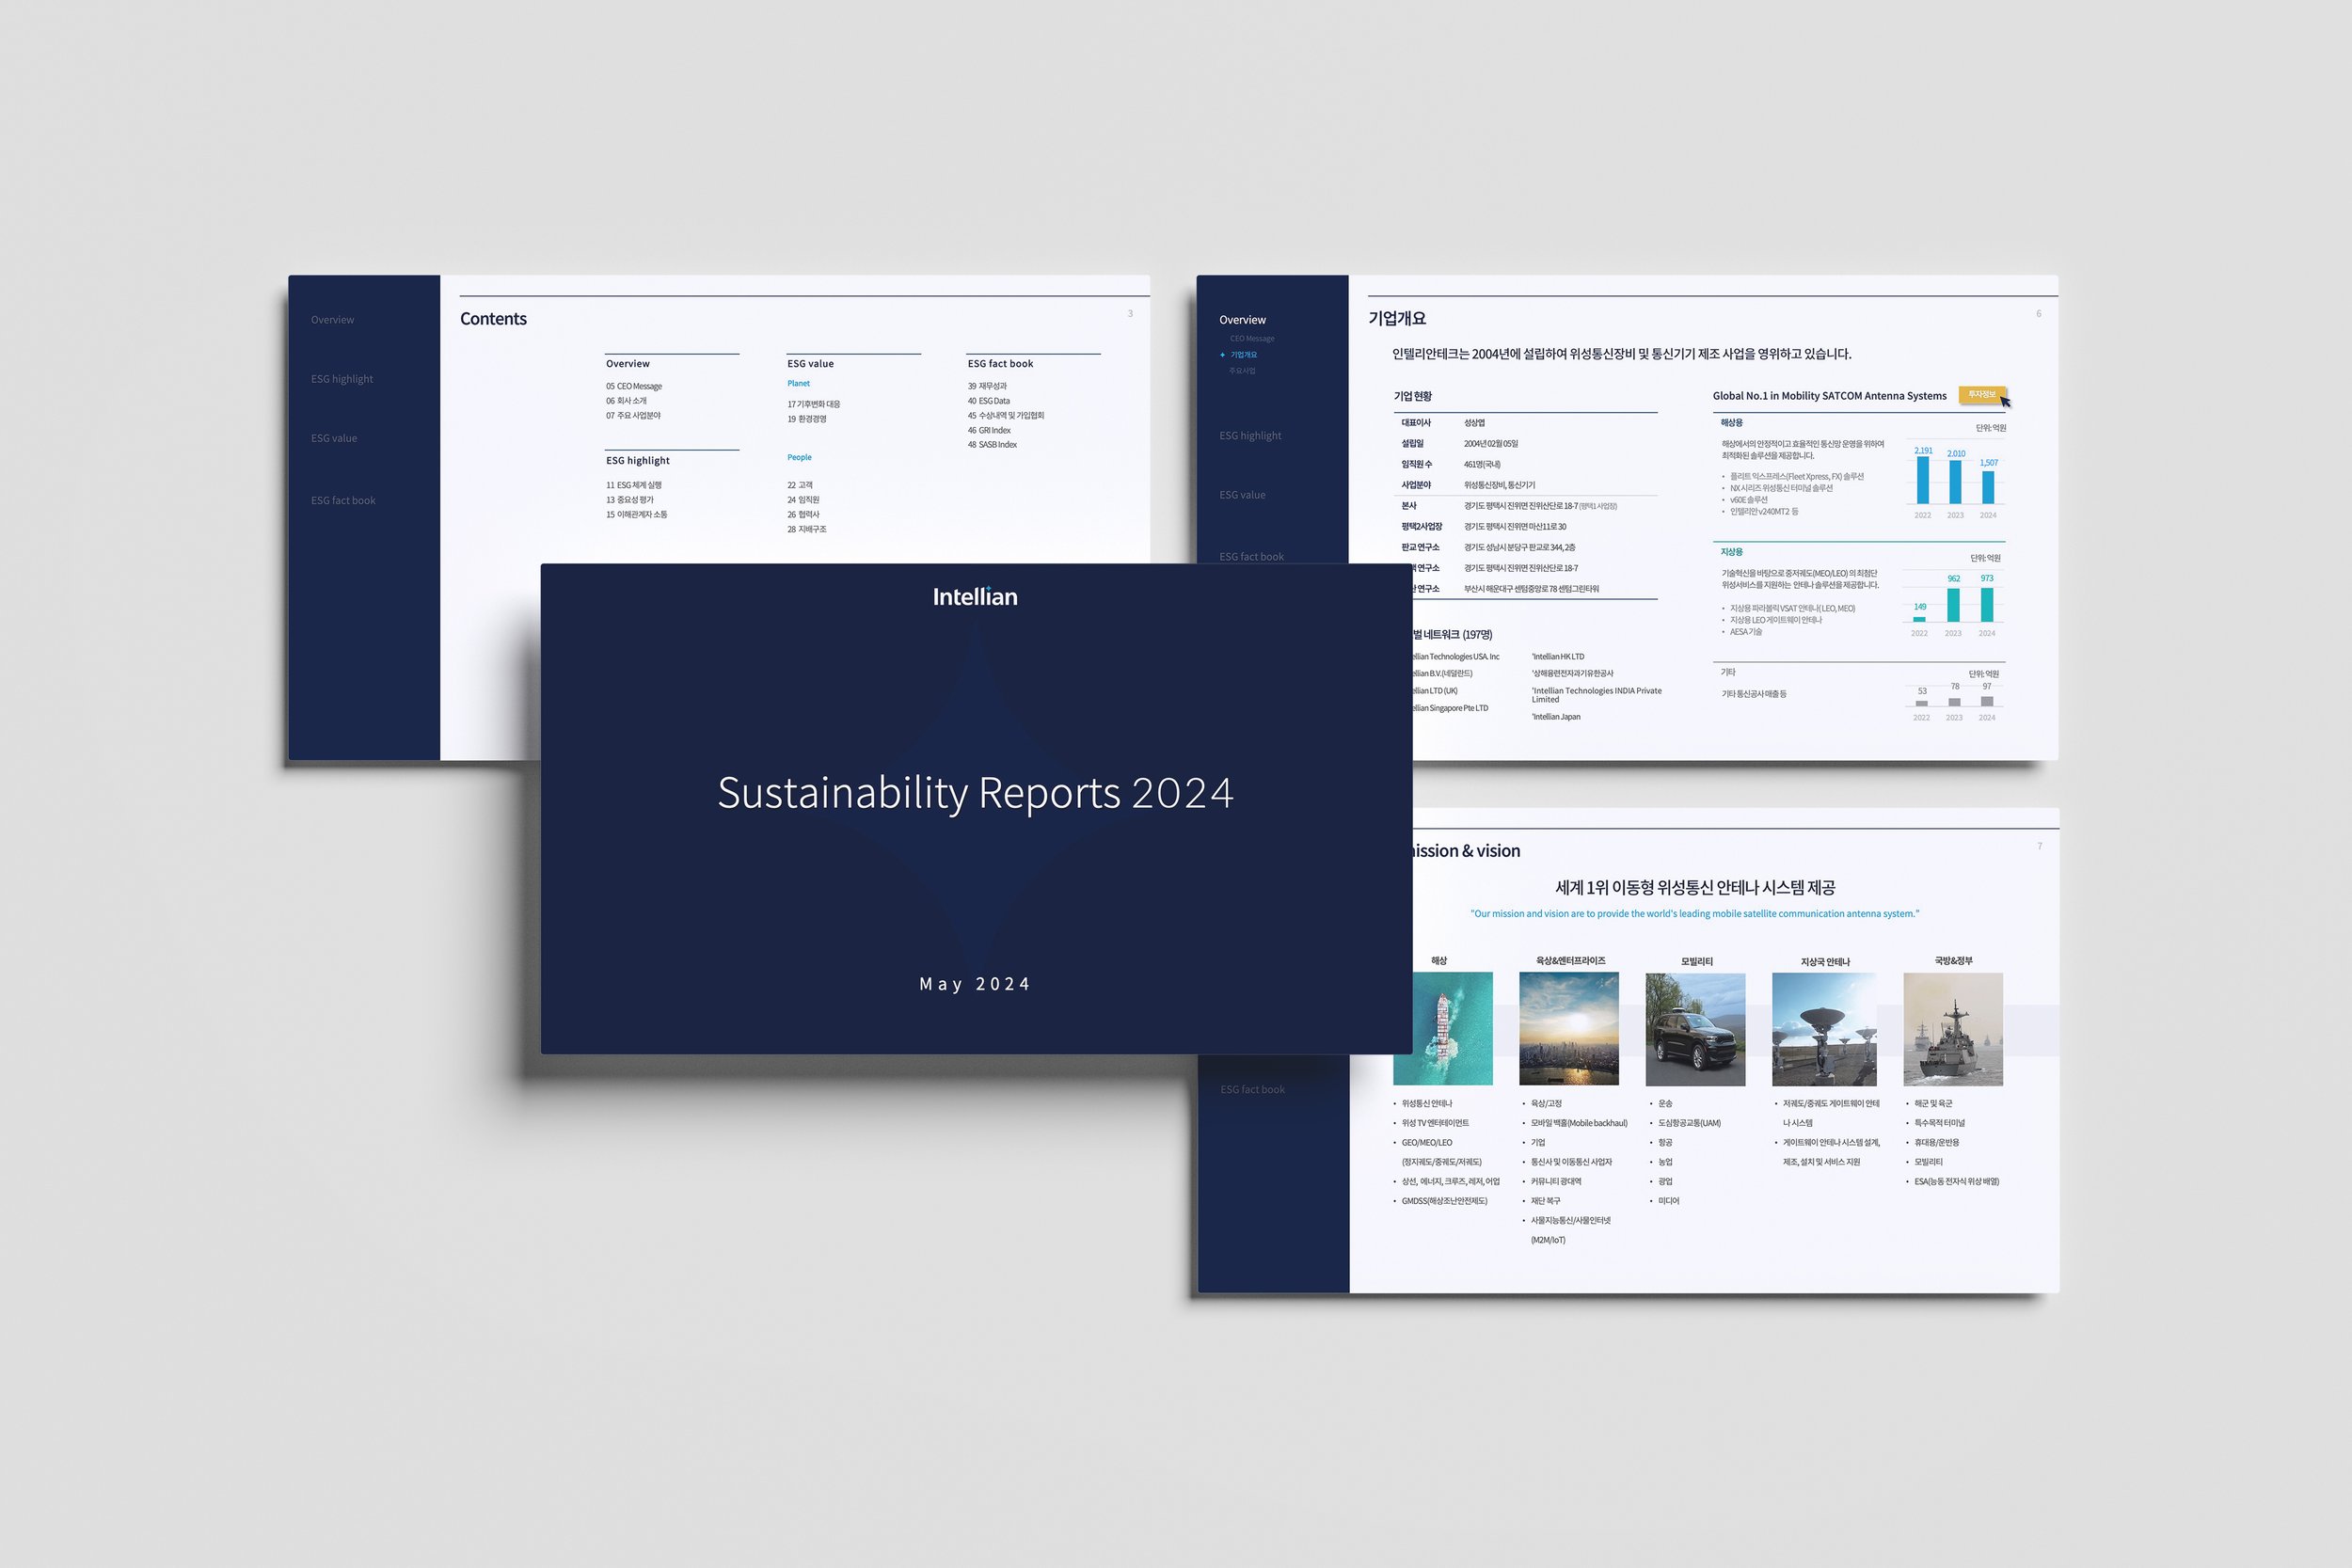Click the 임직원 수 461명 row
The width and height of the screenshot is (2352, 1568).
coord(1525,465)
